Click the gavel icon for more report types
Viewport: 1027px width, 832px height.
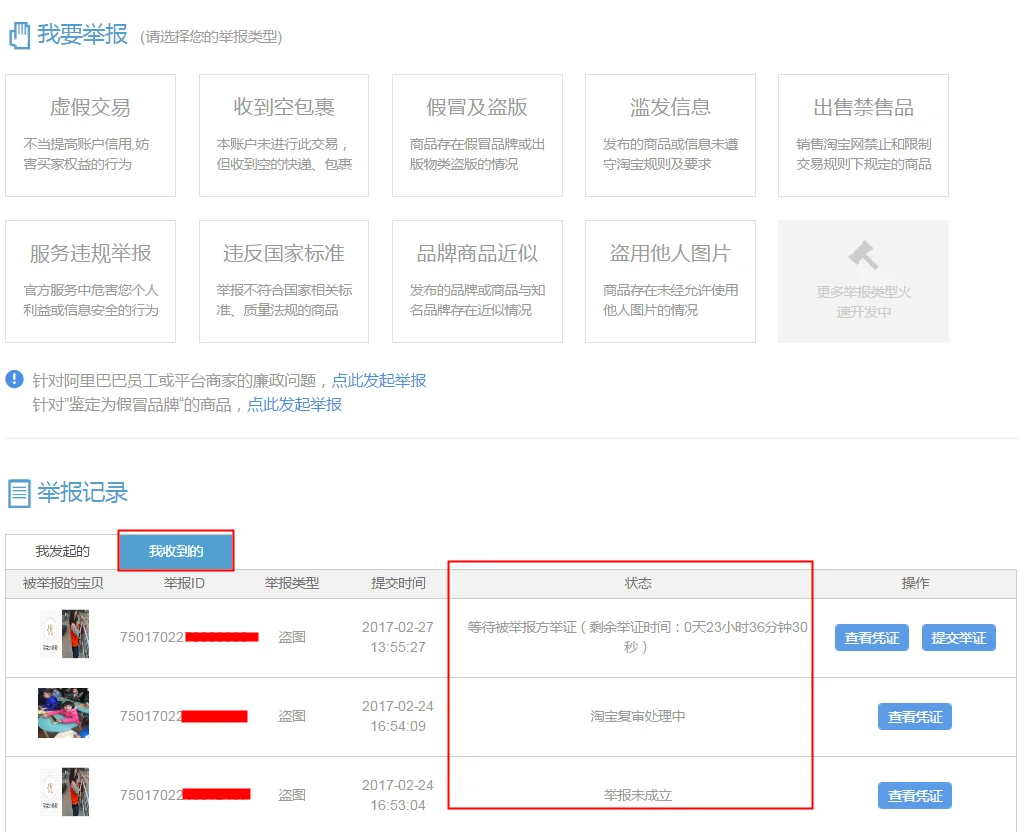863,256
